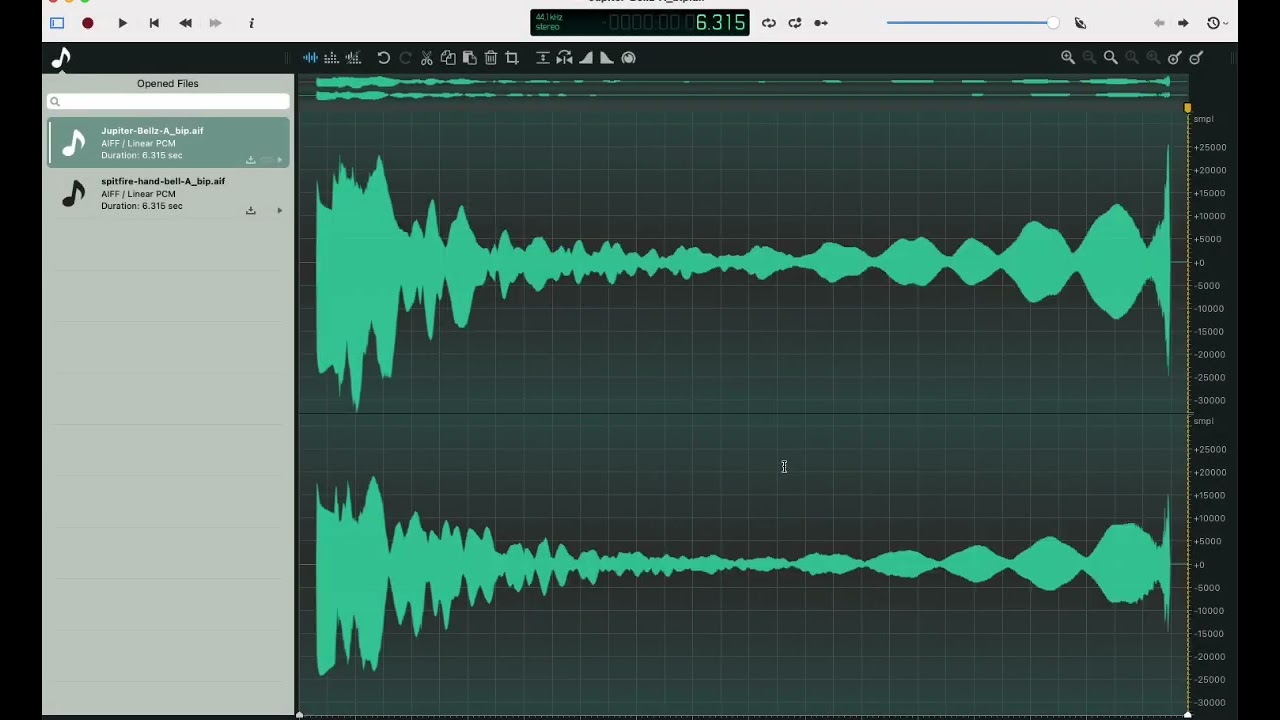Select the combined spectrum-waveform view
The width and height of the screenshot is (1280, 720).
(353, 58)
